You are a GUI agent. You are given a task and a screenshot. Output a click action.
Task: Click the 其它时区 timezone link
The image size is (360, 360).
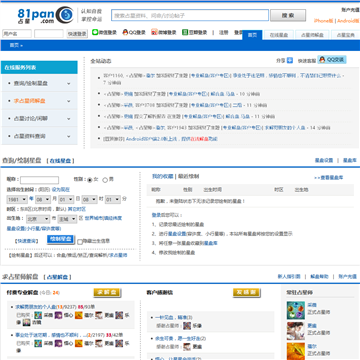click(77, 209)
